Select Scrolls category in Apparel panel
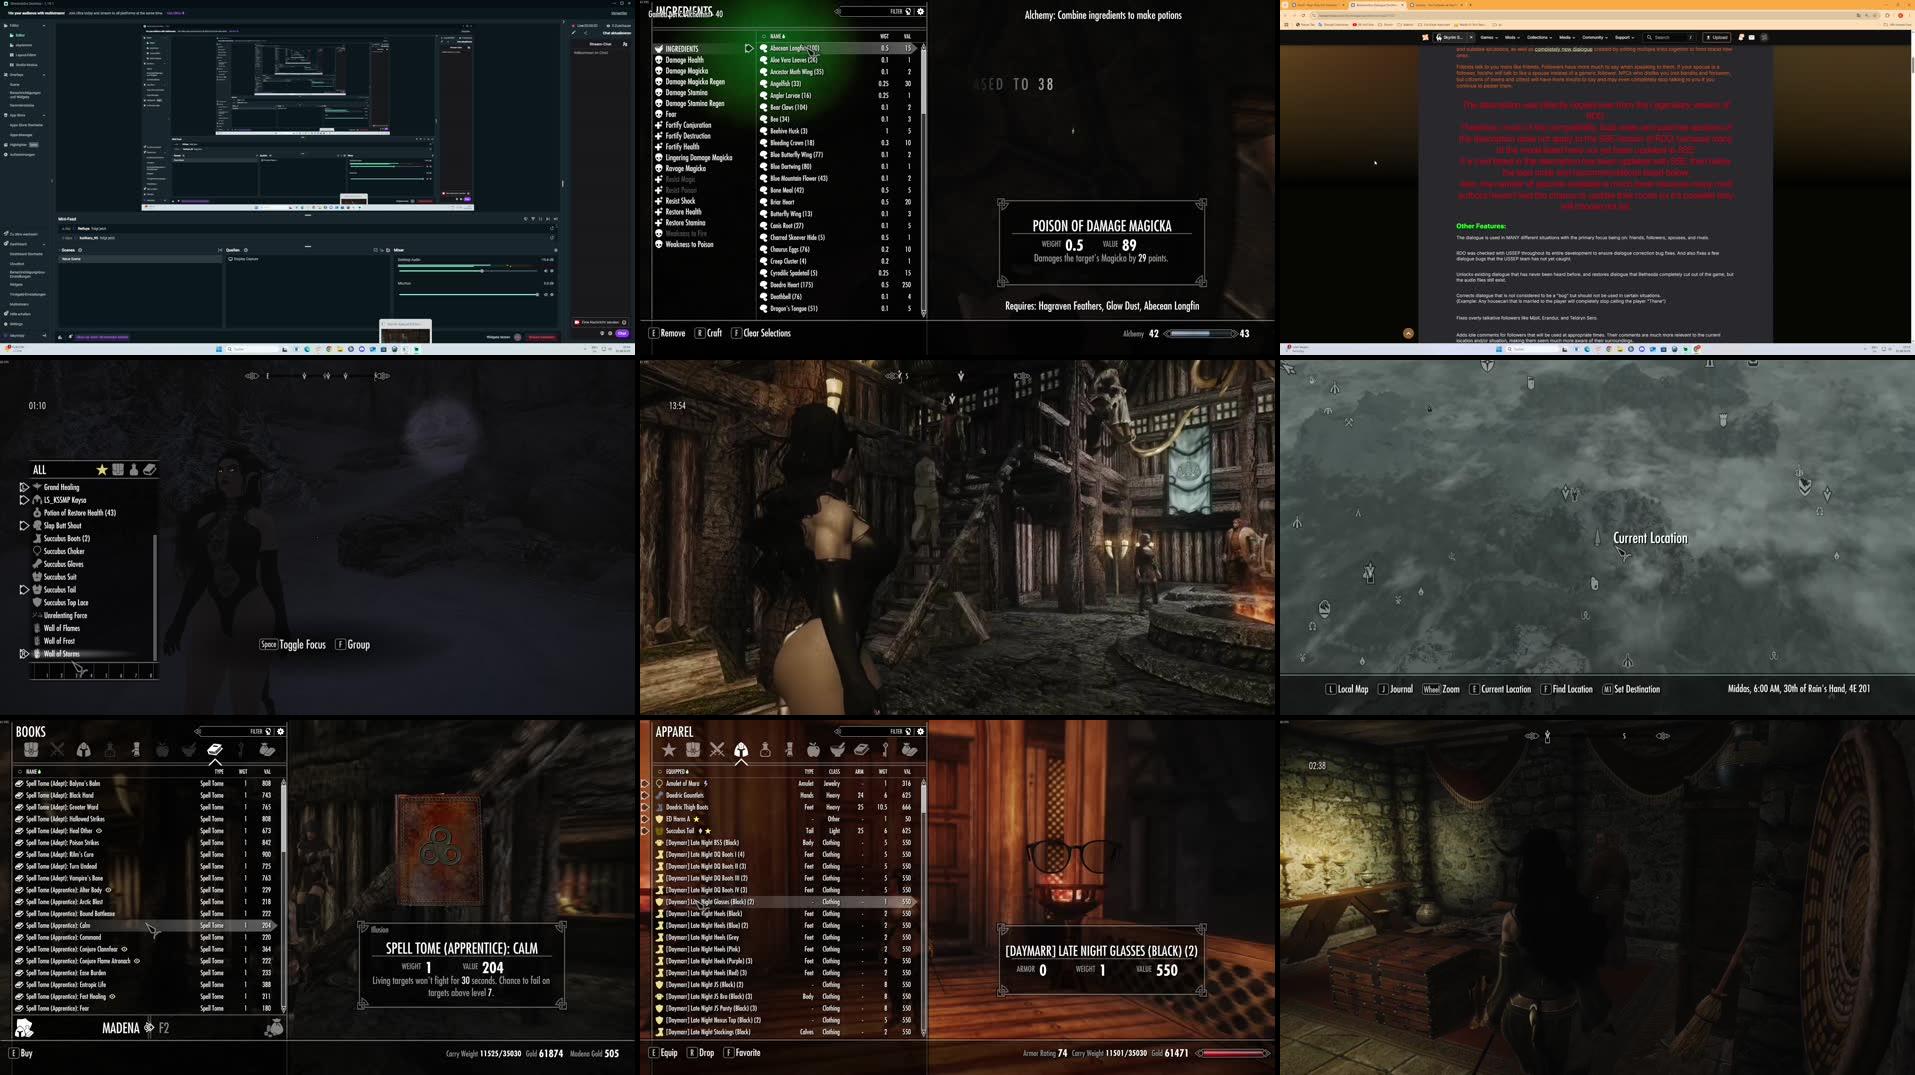Screen dimensions: 1915x1075 click(789, 750)
